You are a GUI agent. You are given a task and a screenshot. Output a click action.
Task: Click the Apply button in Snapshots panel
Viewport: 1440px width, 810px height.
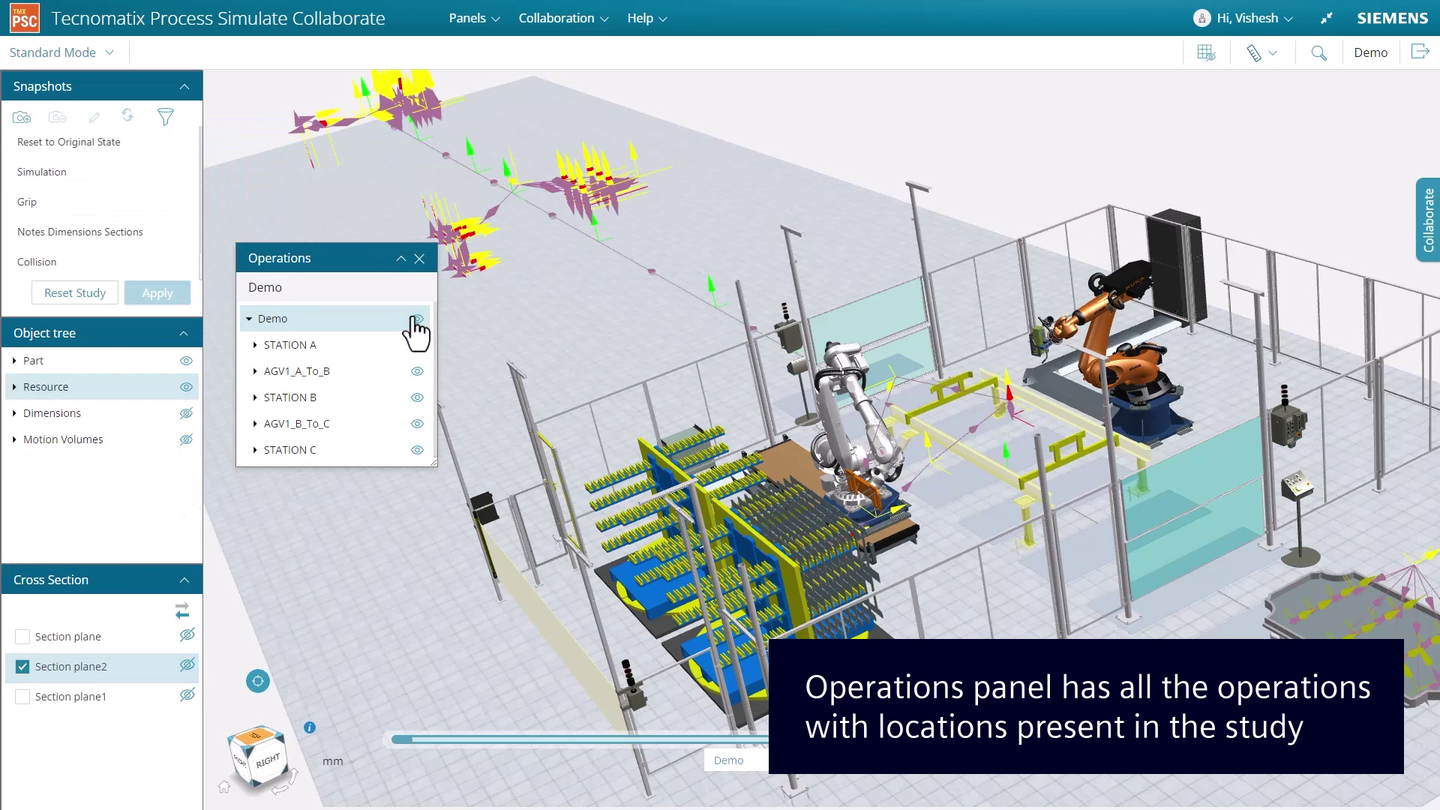(x=157, y=292)
